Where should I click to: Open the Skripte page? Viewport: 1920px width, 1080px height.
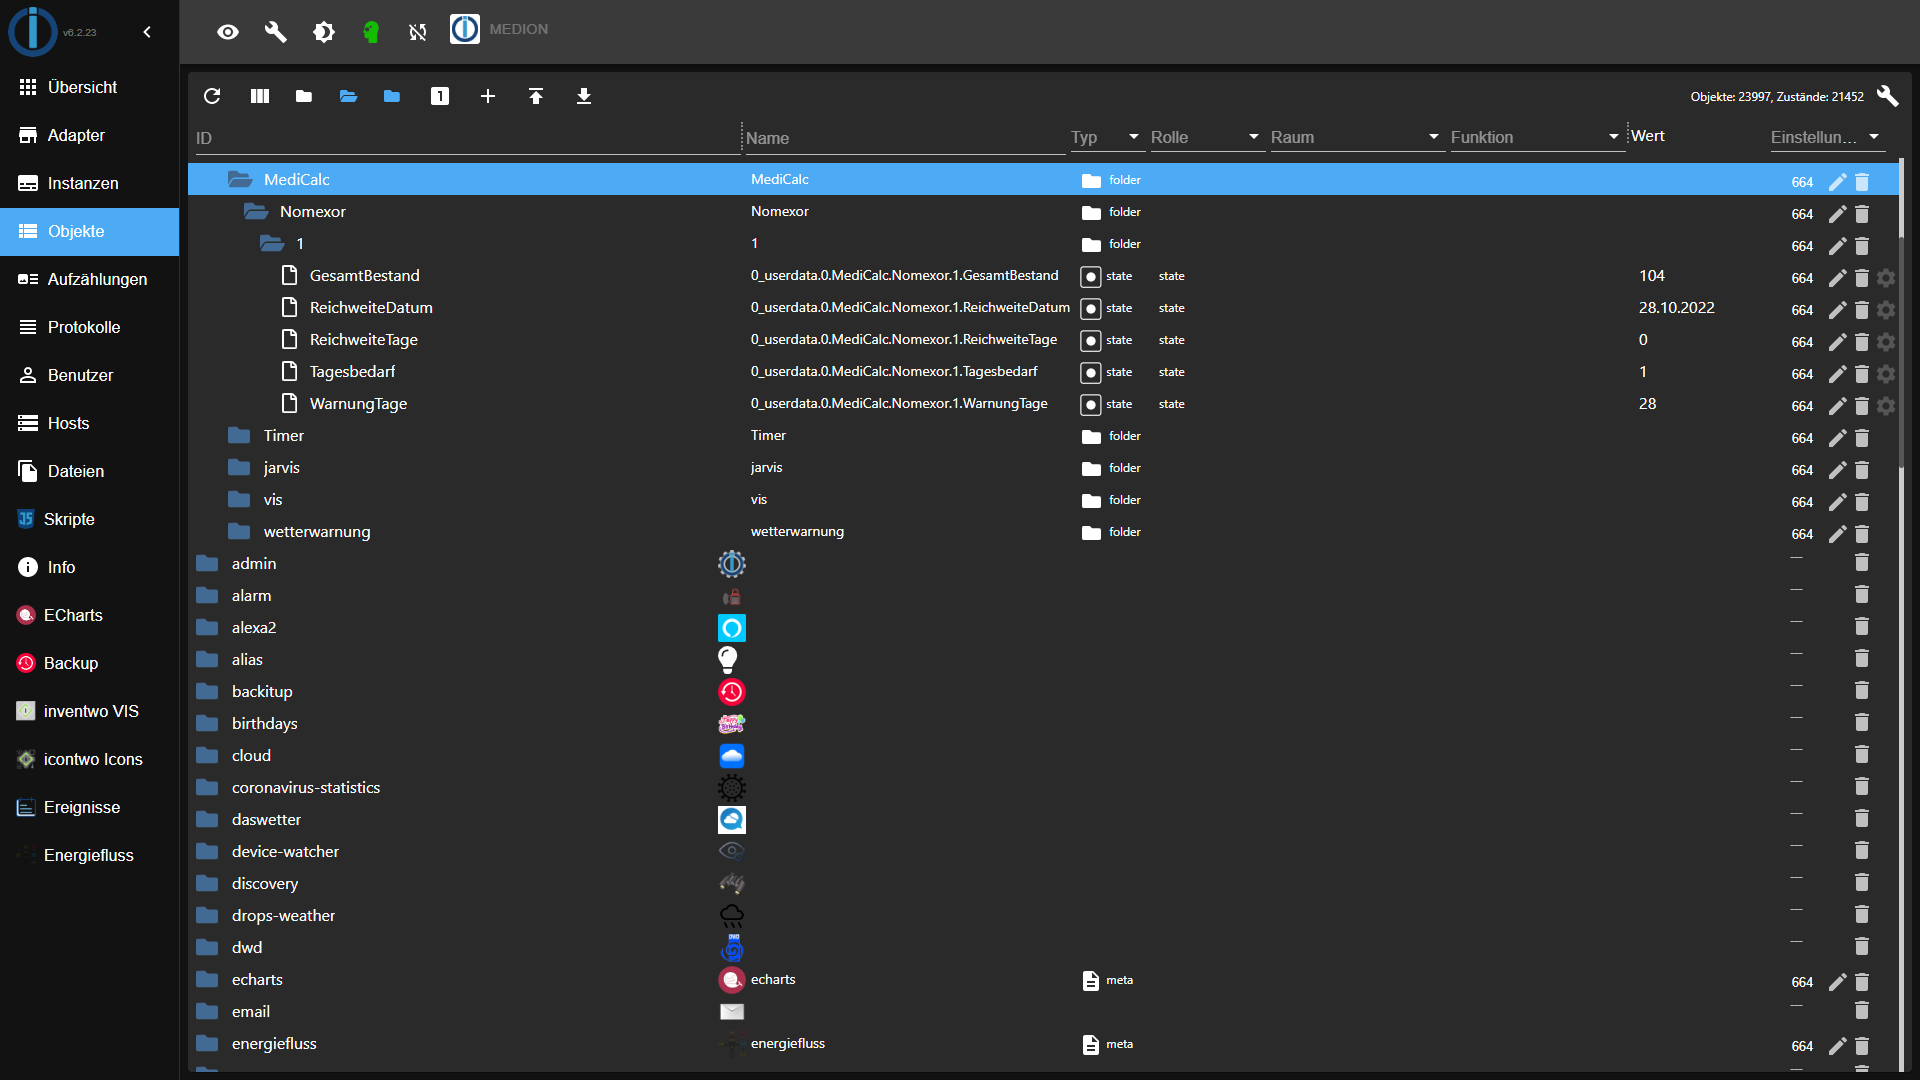pyautogui.click(x=90, y=519)
